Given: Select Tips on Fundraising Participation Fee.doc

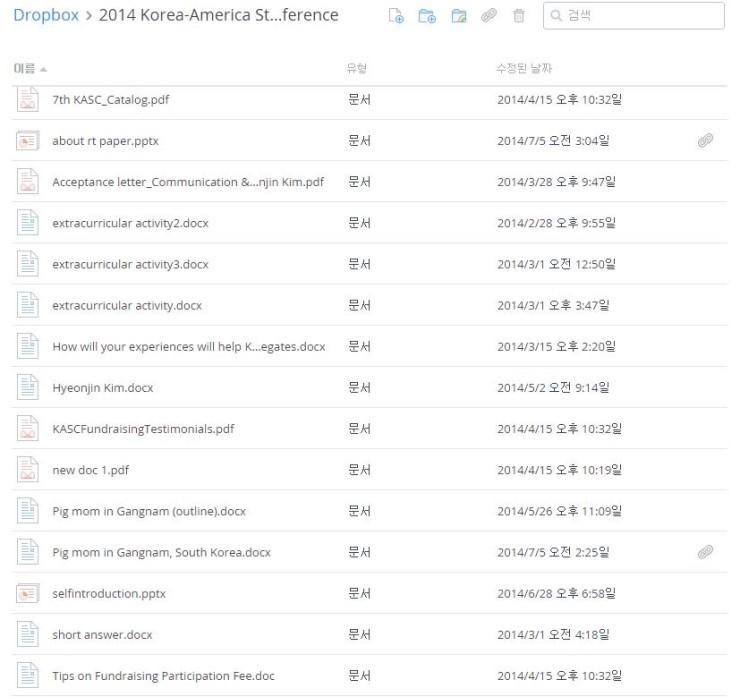Looking at the screenshot, I should (163, 675).
